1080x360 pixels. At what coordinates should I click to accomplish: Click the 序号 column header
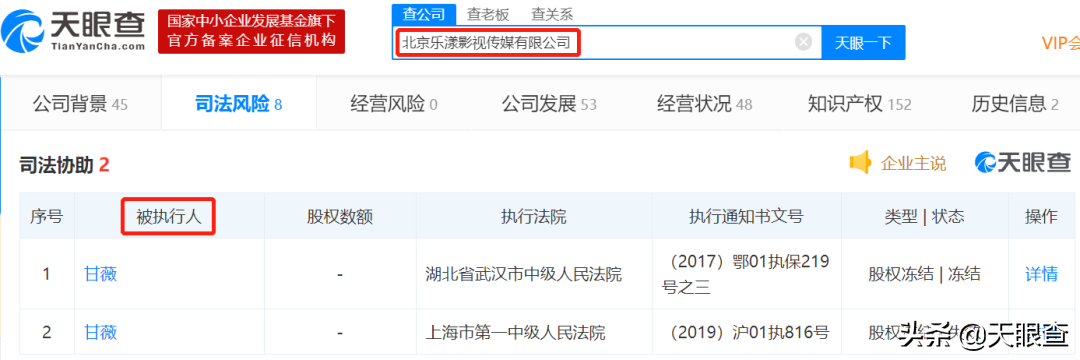click(47, 217)
